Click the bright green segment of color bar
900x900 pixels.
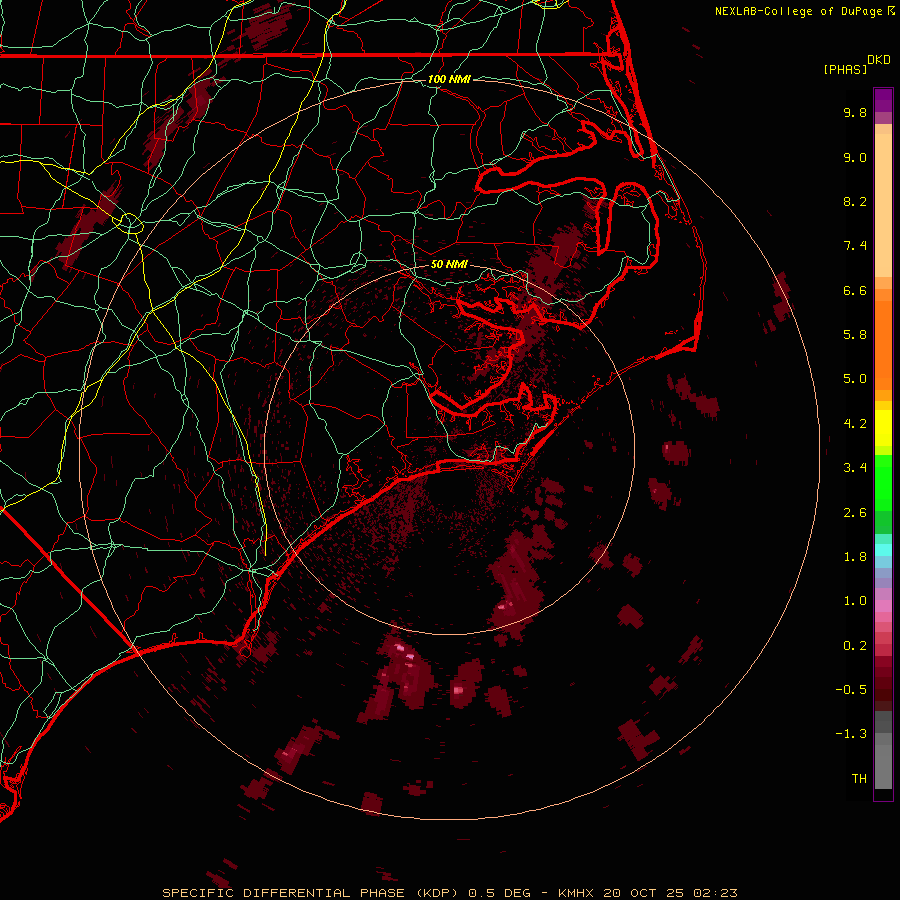pos(883,482)
